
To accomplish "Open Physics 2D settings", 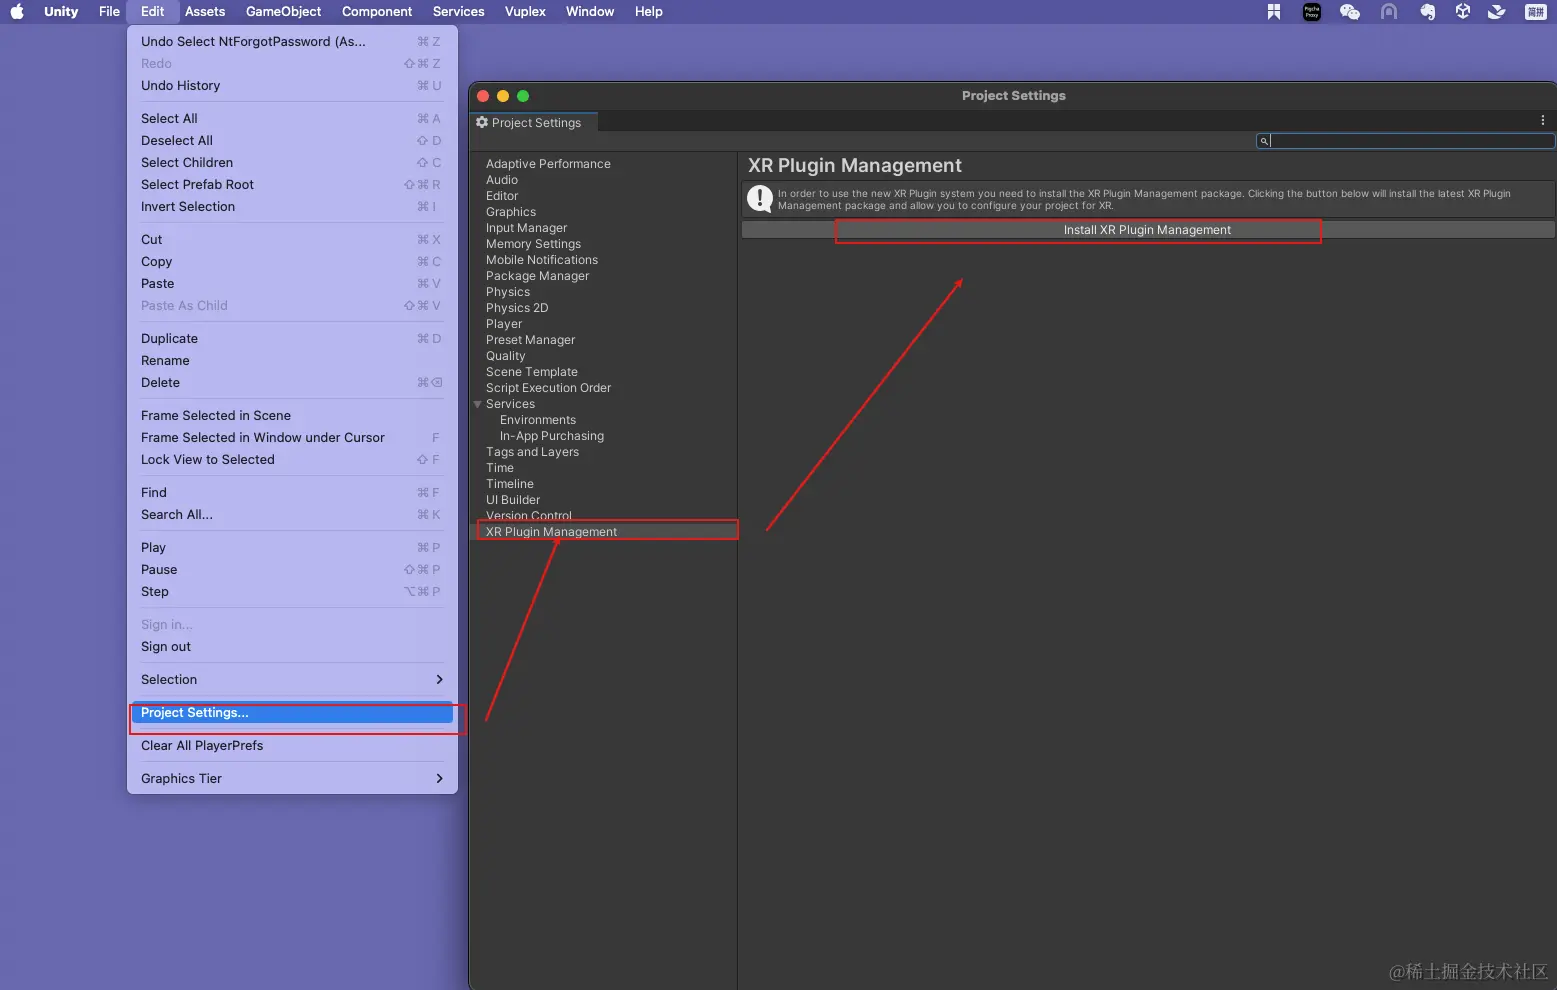I will pyautogui.click(x=517, y=308).
